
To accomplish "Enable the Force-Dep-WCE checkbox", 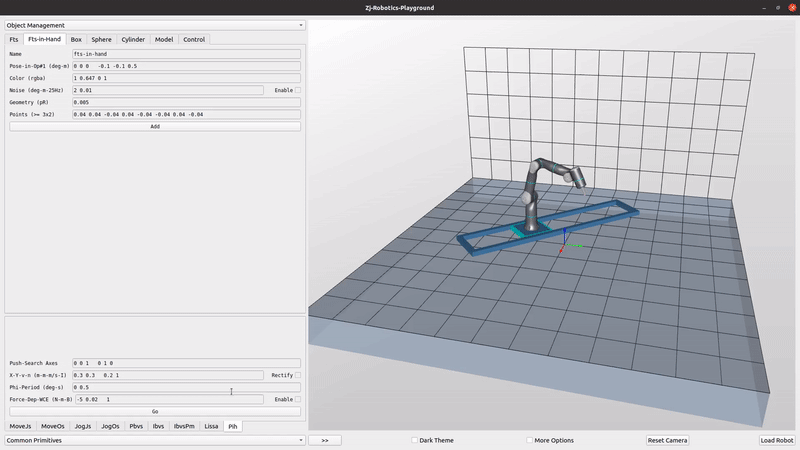I will click(298, 399).
